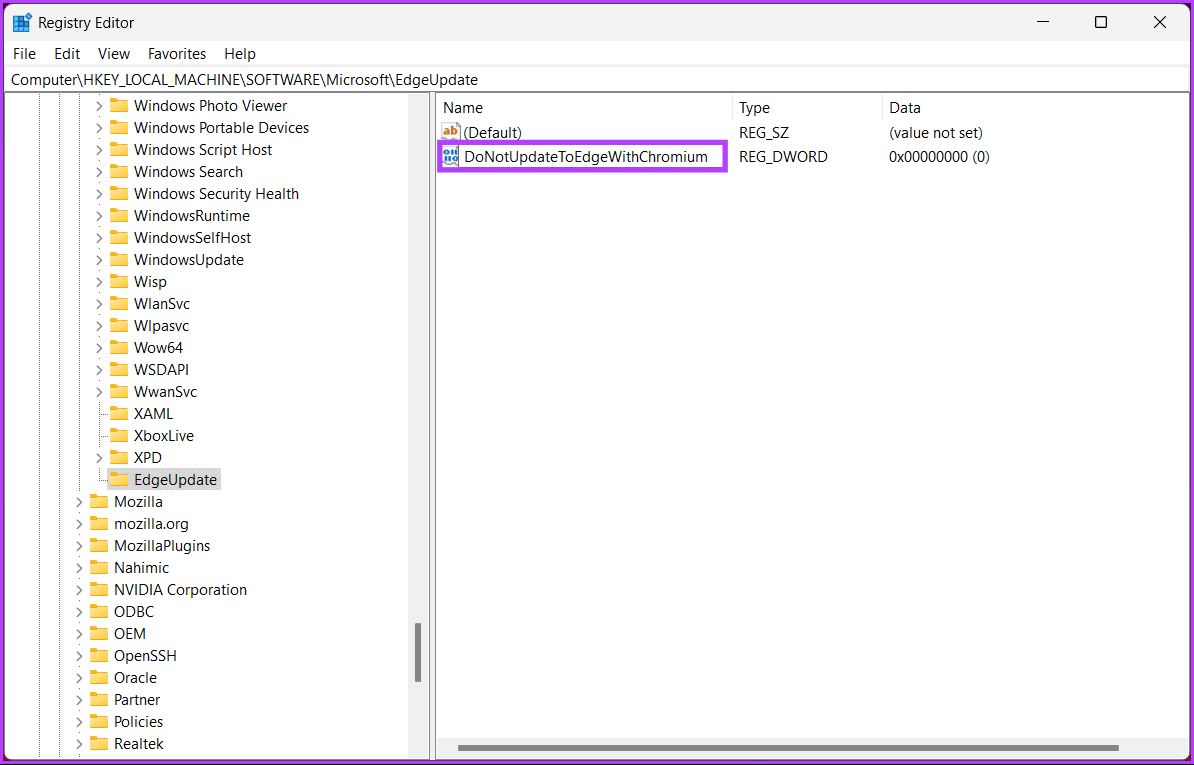Viewport: 1194px width, 765px height.
Task: Expand the WindowsUpdate key
Action: pyautogui.click(x=99, y=260)
